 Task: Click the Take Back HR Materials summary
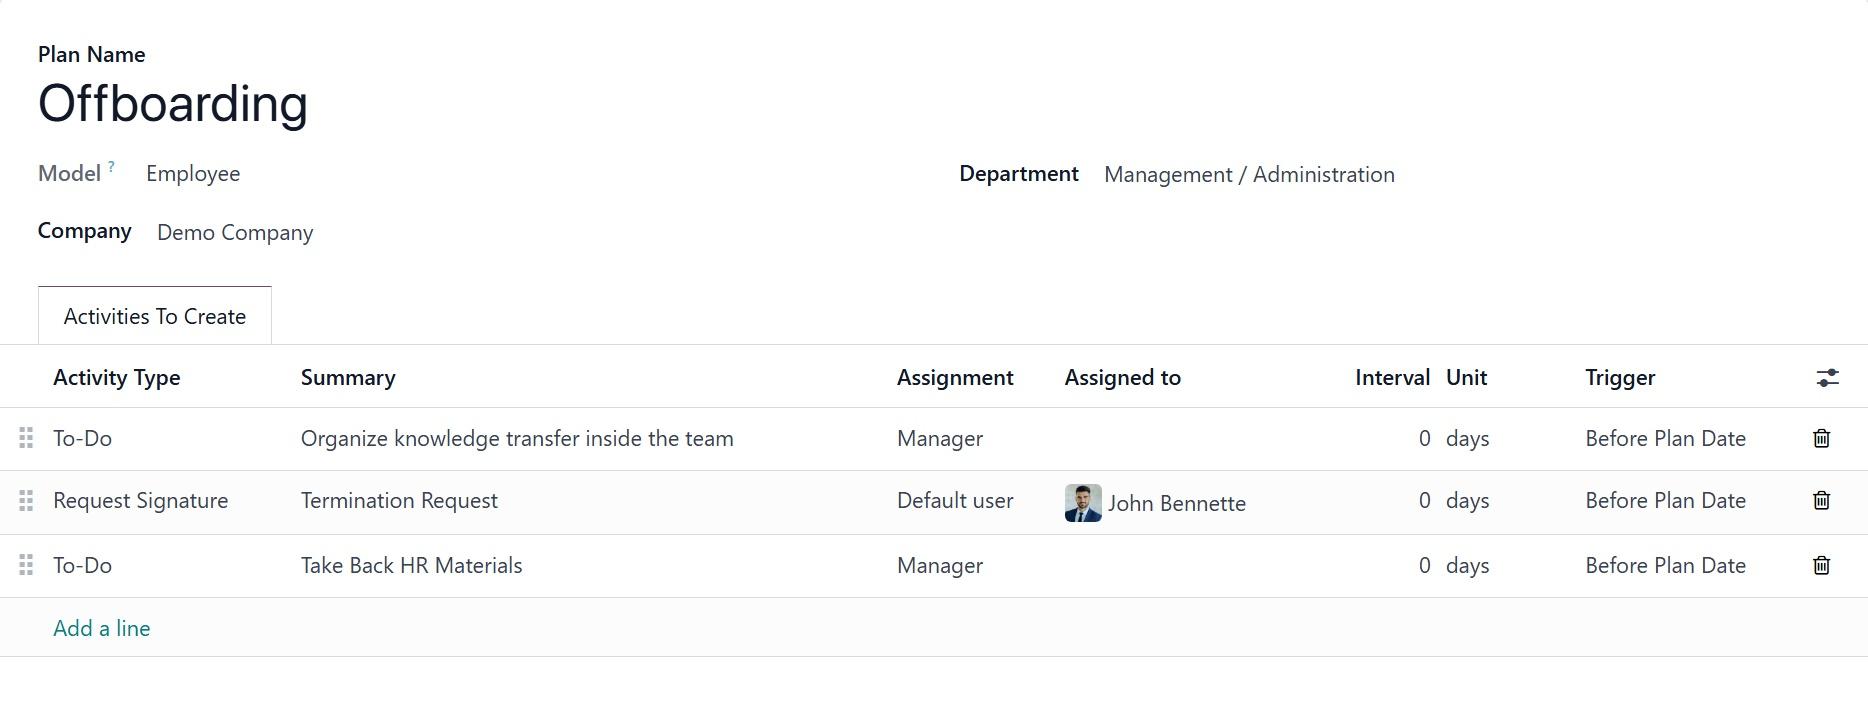(412, 566)
